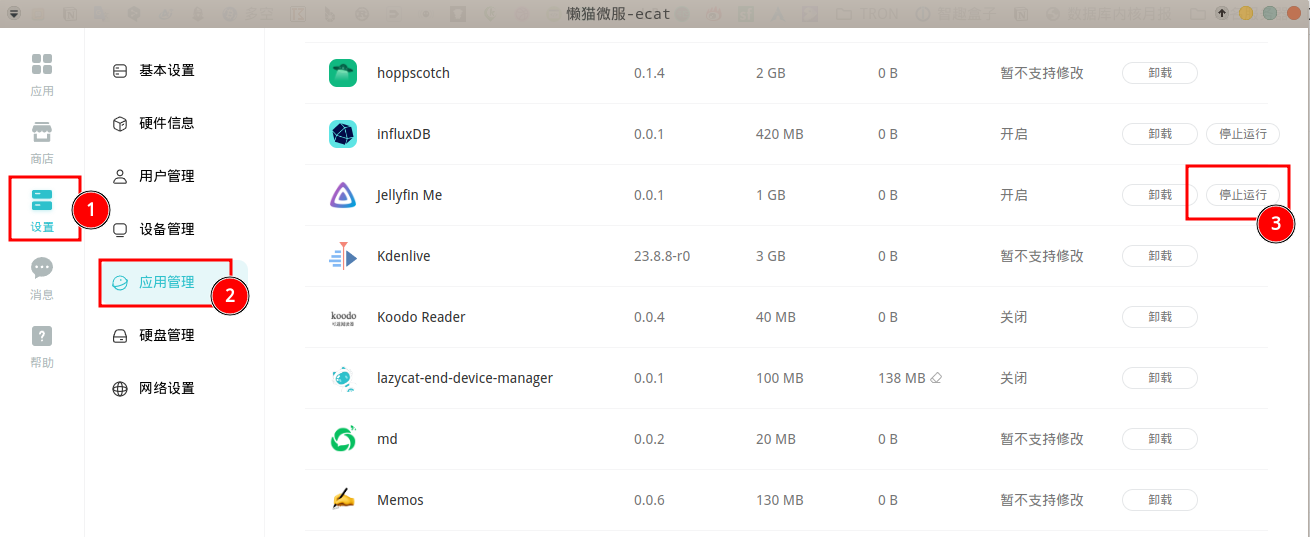
Task: Uninstall Kdenlive with its 卸载 button
Action: (x=1160, y=256)
